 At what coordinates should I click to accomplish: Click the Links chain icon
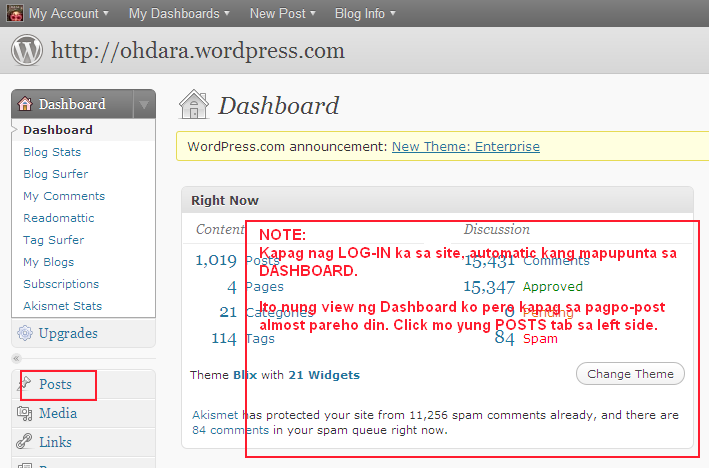[25, 442]
